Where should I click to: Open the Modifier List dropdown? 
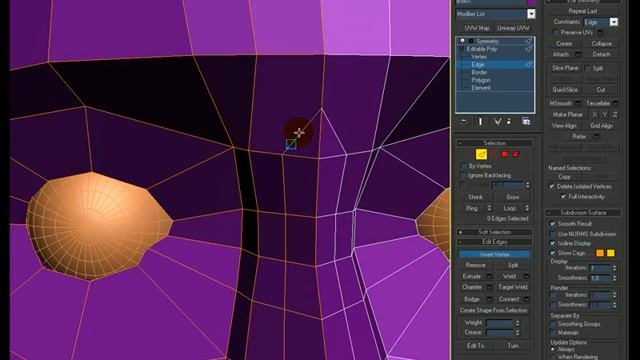click(531, 14)
